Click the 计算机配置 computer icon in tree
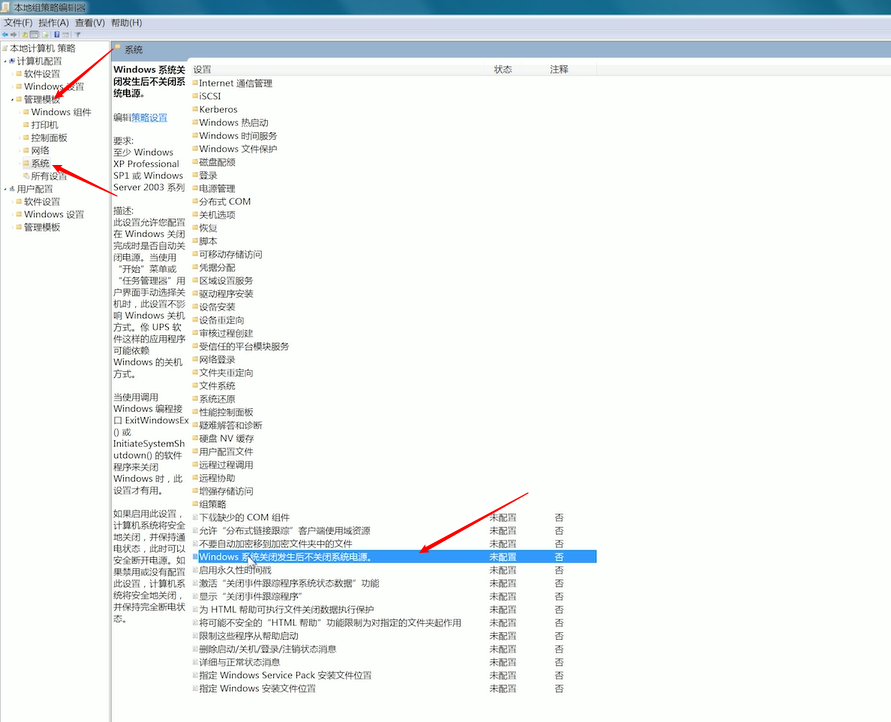891x722 pixels. [12, 61]
